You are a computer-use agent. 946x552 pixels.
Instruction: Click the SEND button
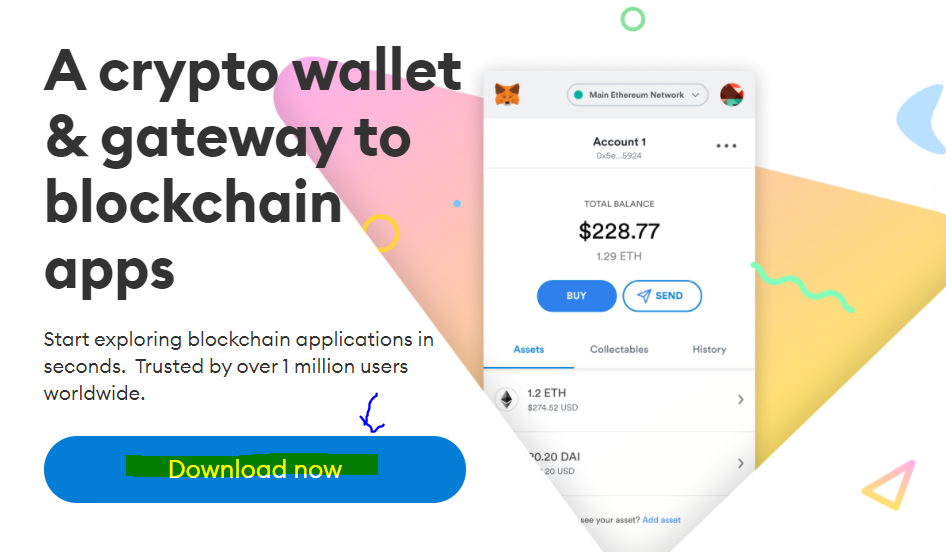pyautogui.click(x=662, y=296)
